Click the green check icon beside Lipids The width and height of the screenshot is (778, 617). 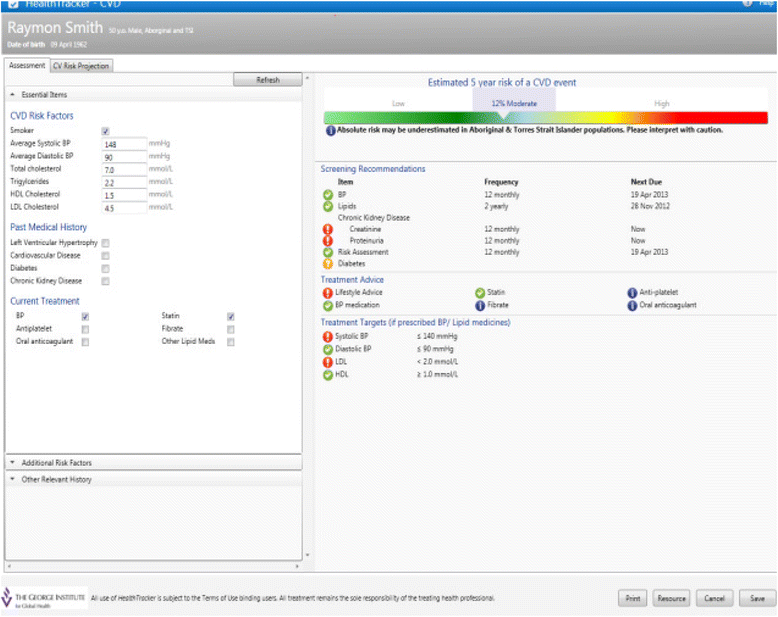click(x=328, y=206)
